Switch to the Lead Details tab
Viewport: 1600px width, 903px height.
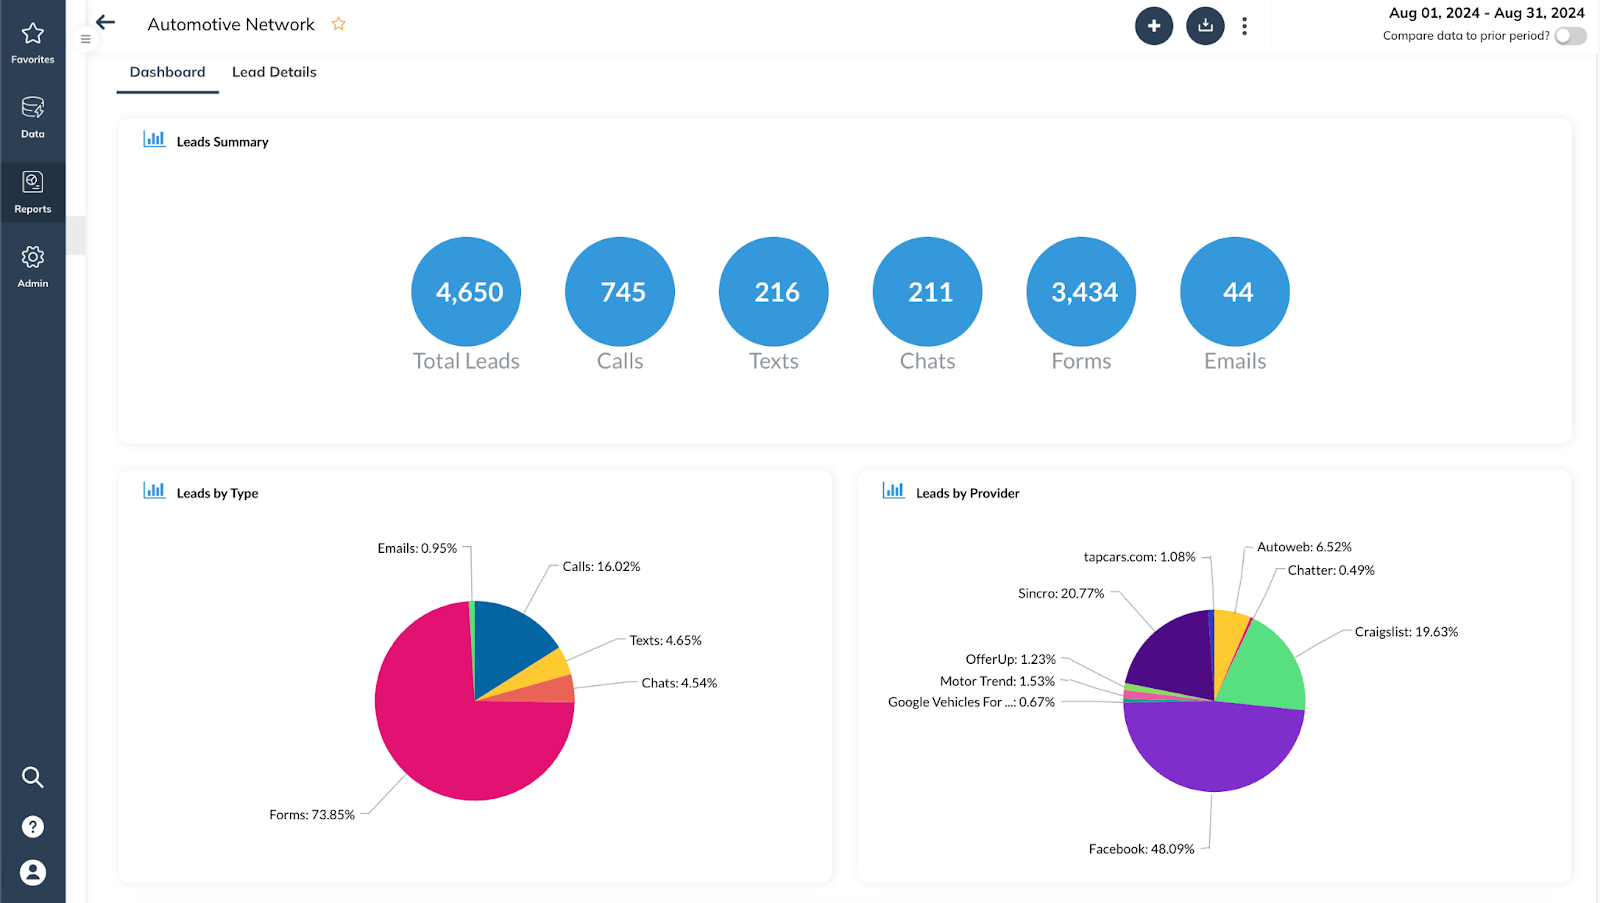(274, 72)
